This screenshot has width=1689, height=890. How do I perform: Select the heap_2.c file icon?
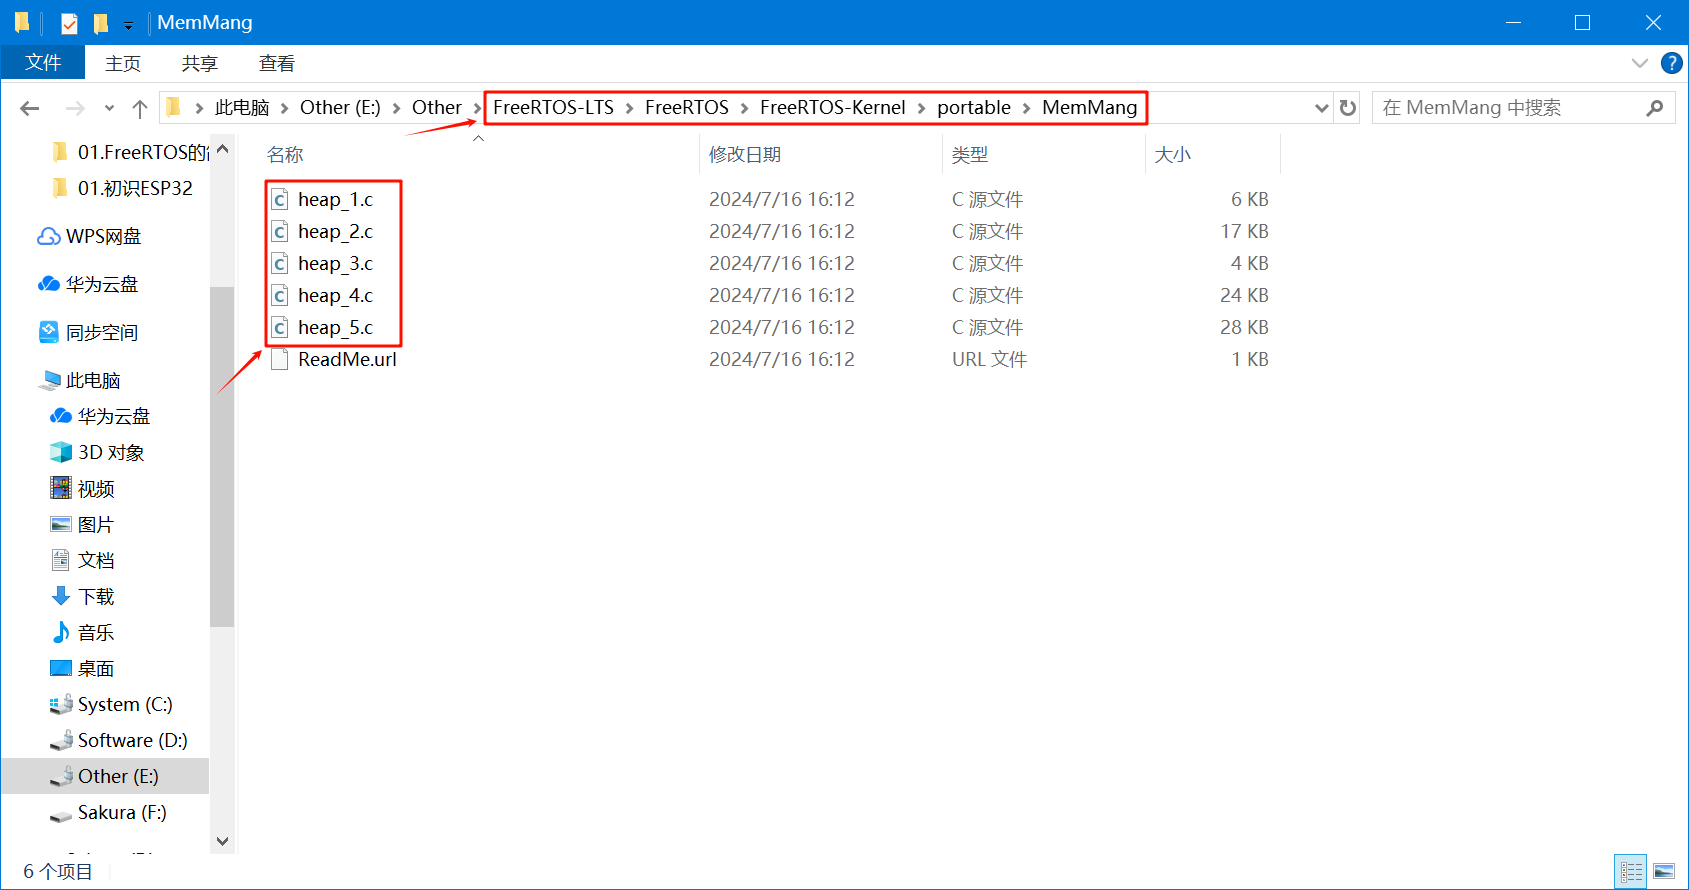[x=280, y=232]
